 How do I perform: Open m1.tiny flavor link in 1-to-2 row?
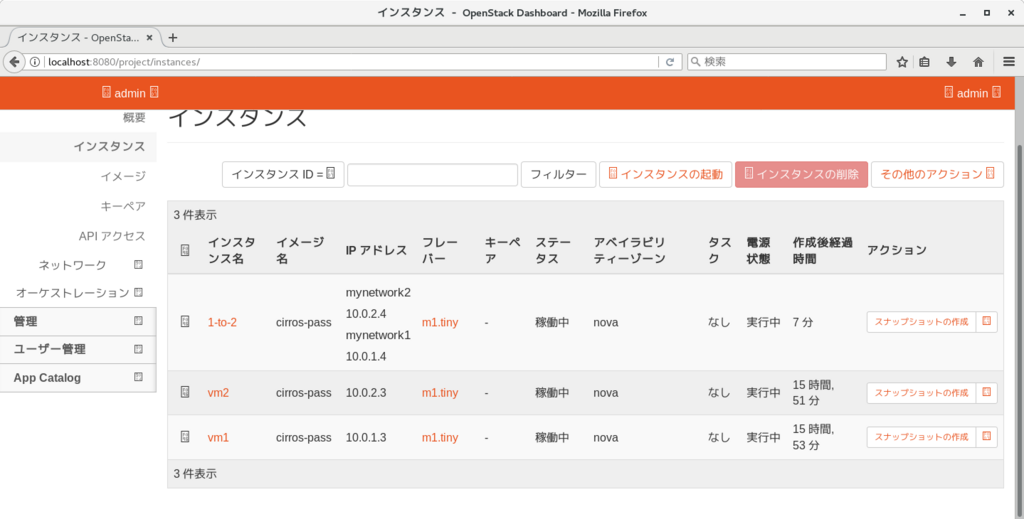(440, 322)
